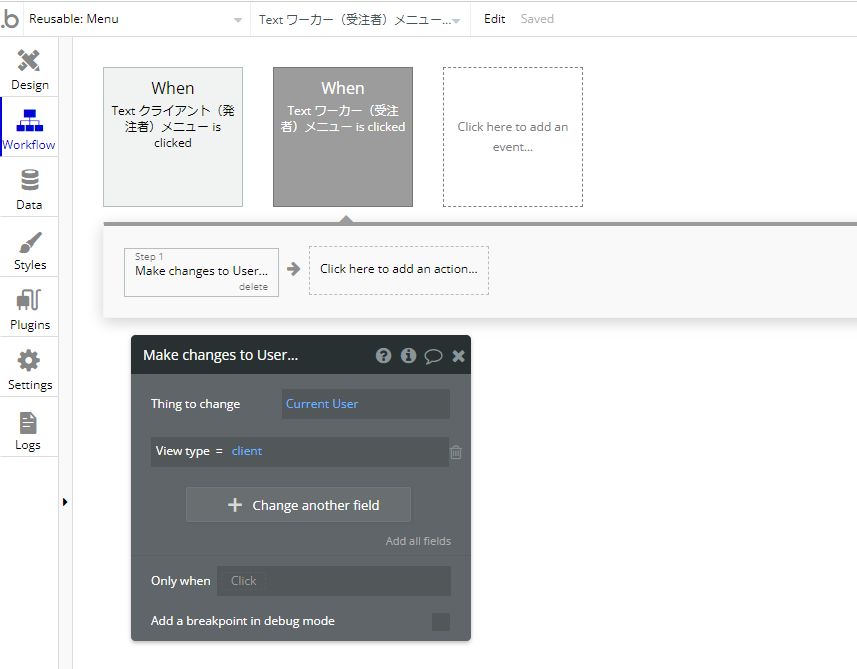857x669 pixels.
Task: Select the ワーカー menu clicked event
Action: (343, 137)
